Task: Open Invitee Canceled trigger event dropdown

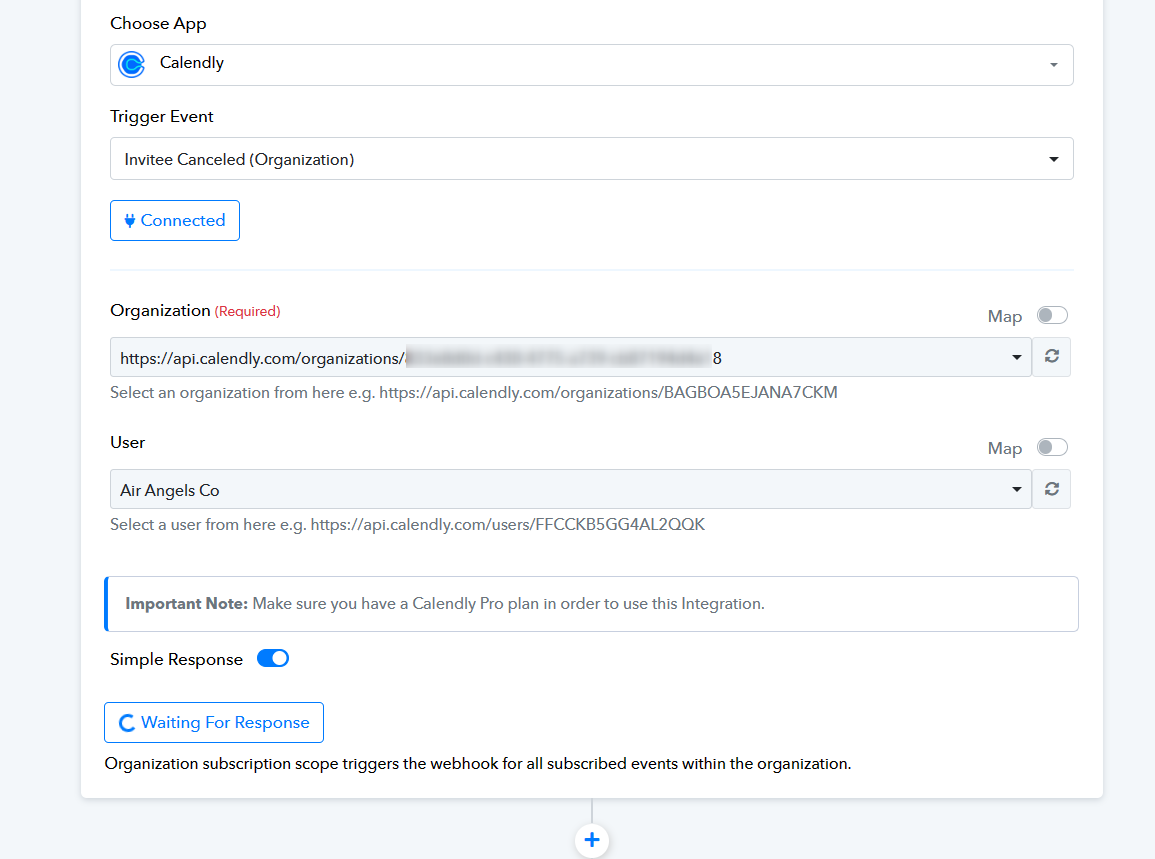Action: pos(590,159)
